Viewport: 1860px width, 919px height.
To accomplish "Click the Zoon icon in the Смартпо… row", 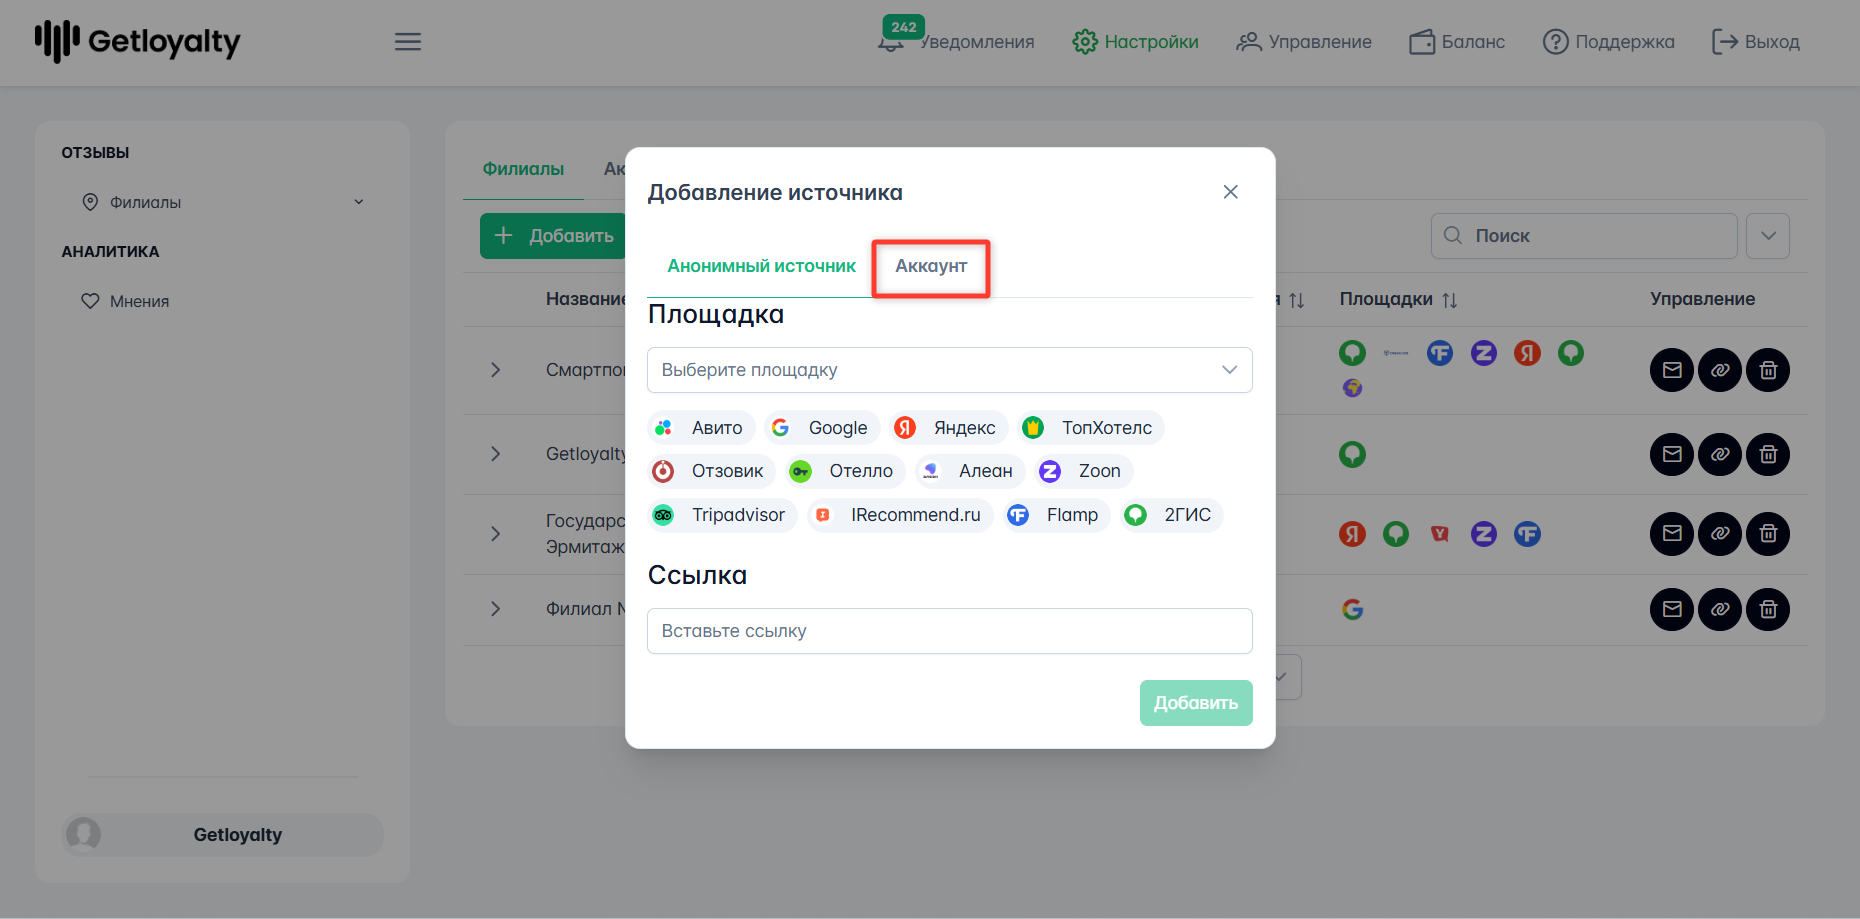I will coord(1484,353).
